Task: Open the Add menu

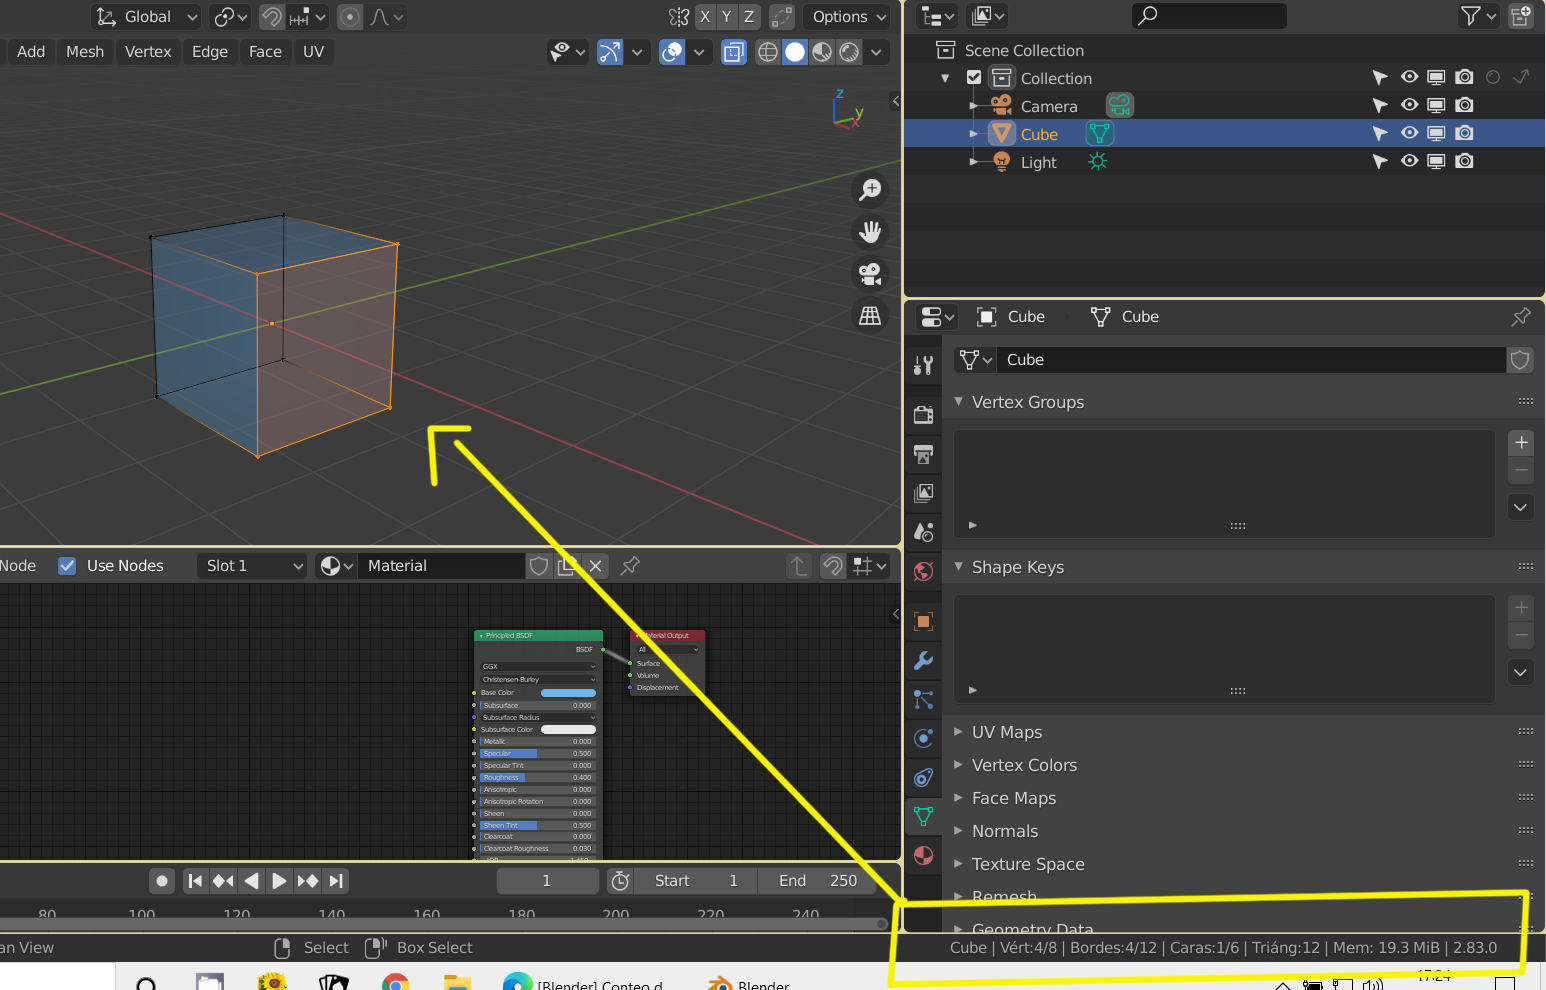Action: pyautogui.click(x=31, y=52)
